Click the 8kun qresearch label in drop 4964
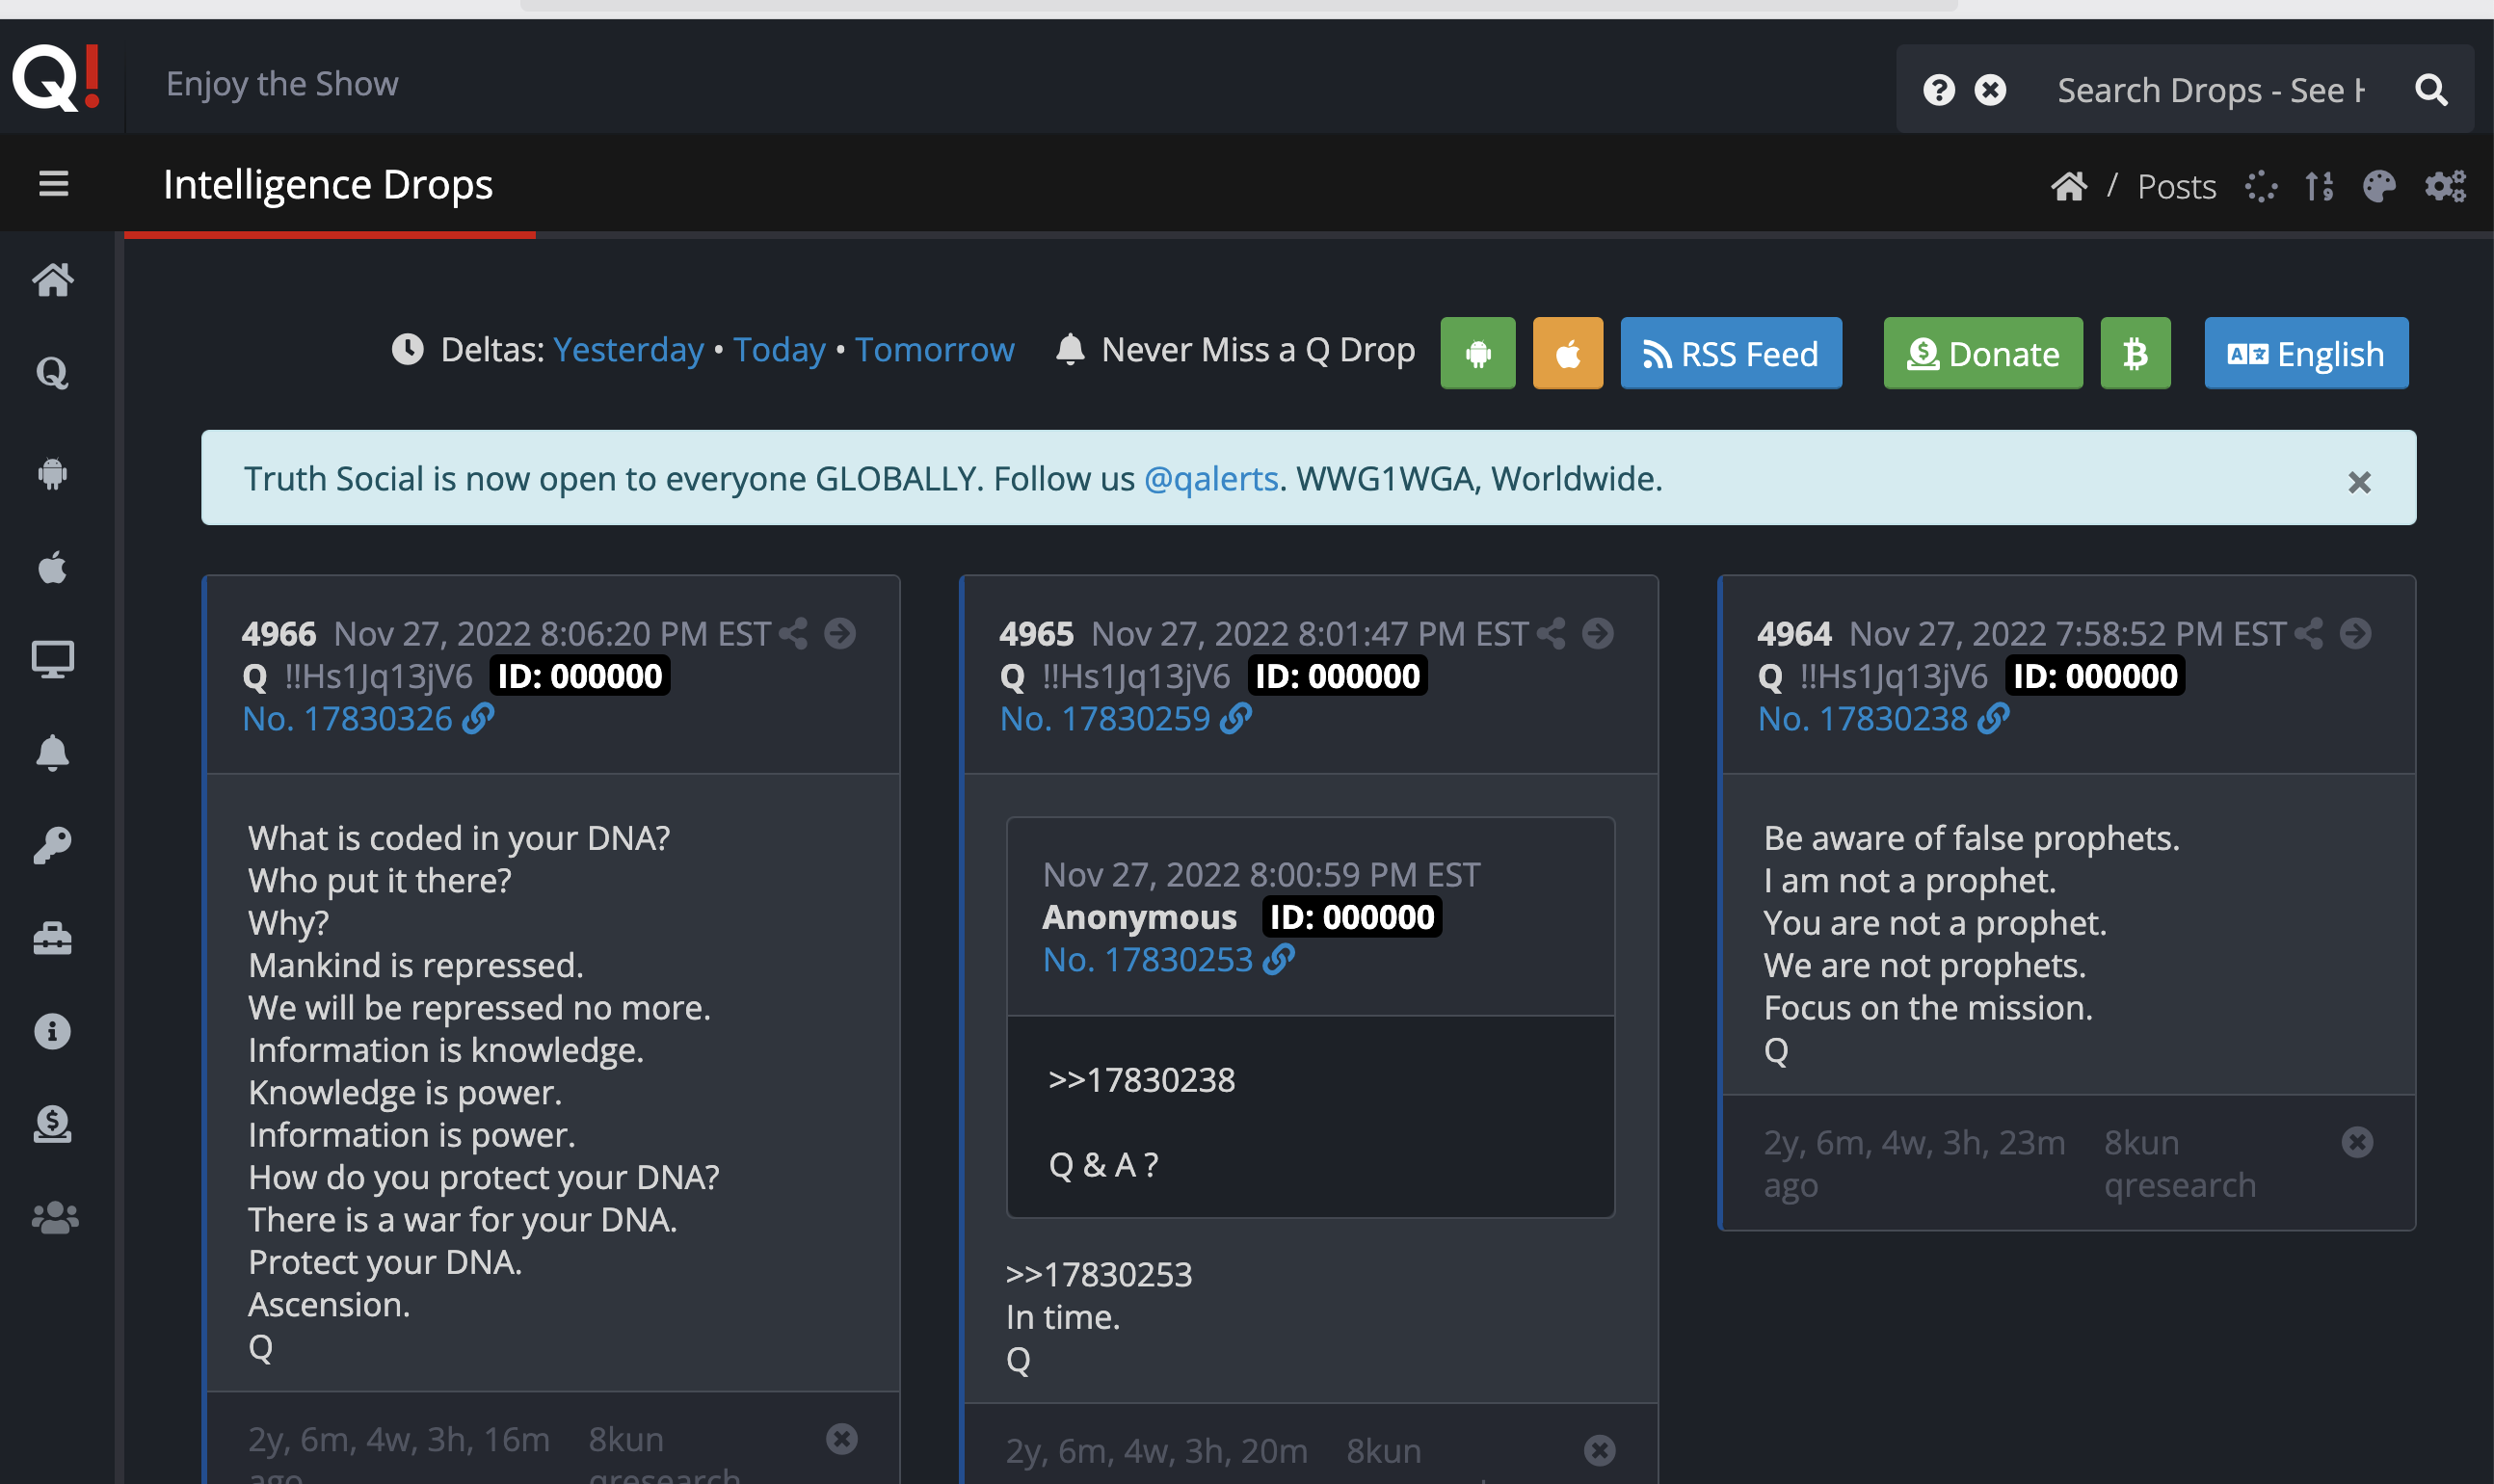Screen dimensions: 2494x1484 (x=2180, y=1164)
